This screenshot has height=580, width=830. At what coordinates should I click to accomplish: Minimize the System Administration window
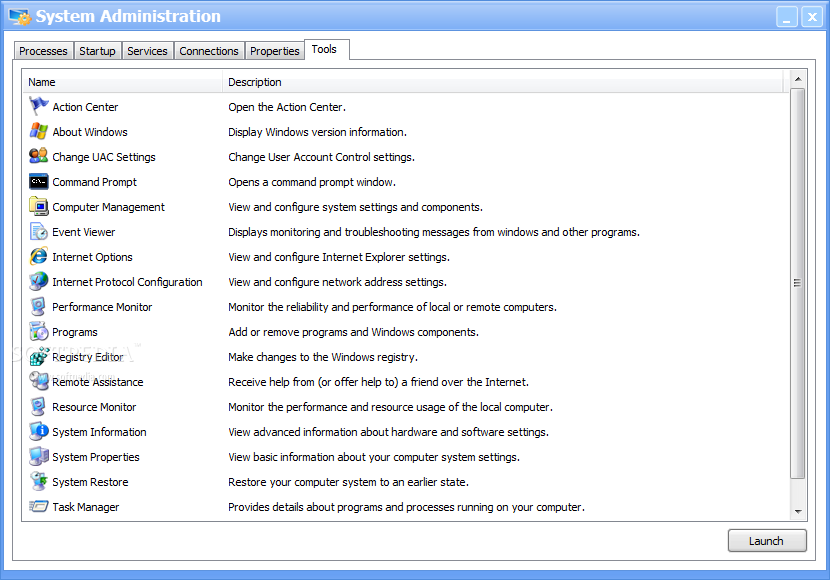tap(787, 16)
